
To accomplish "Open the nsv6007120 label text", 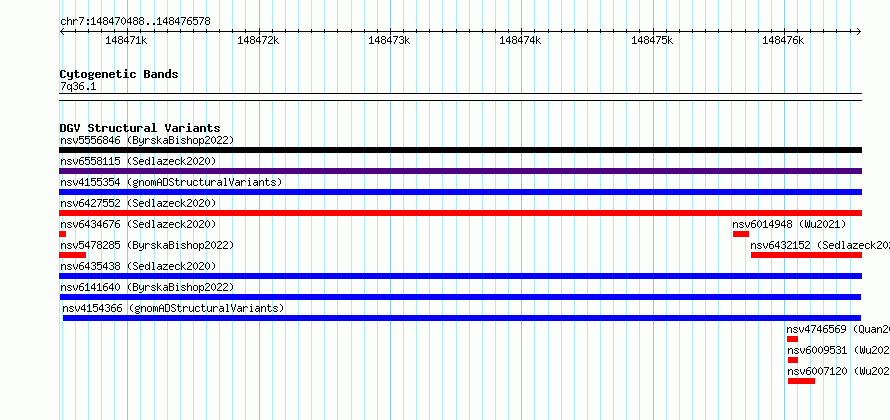I will [x=838, y=371].
